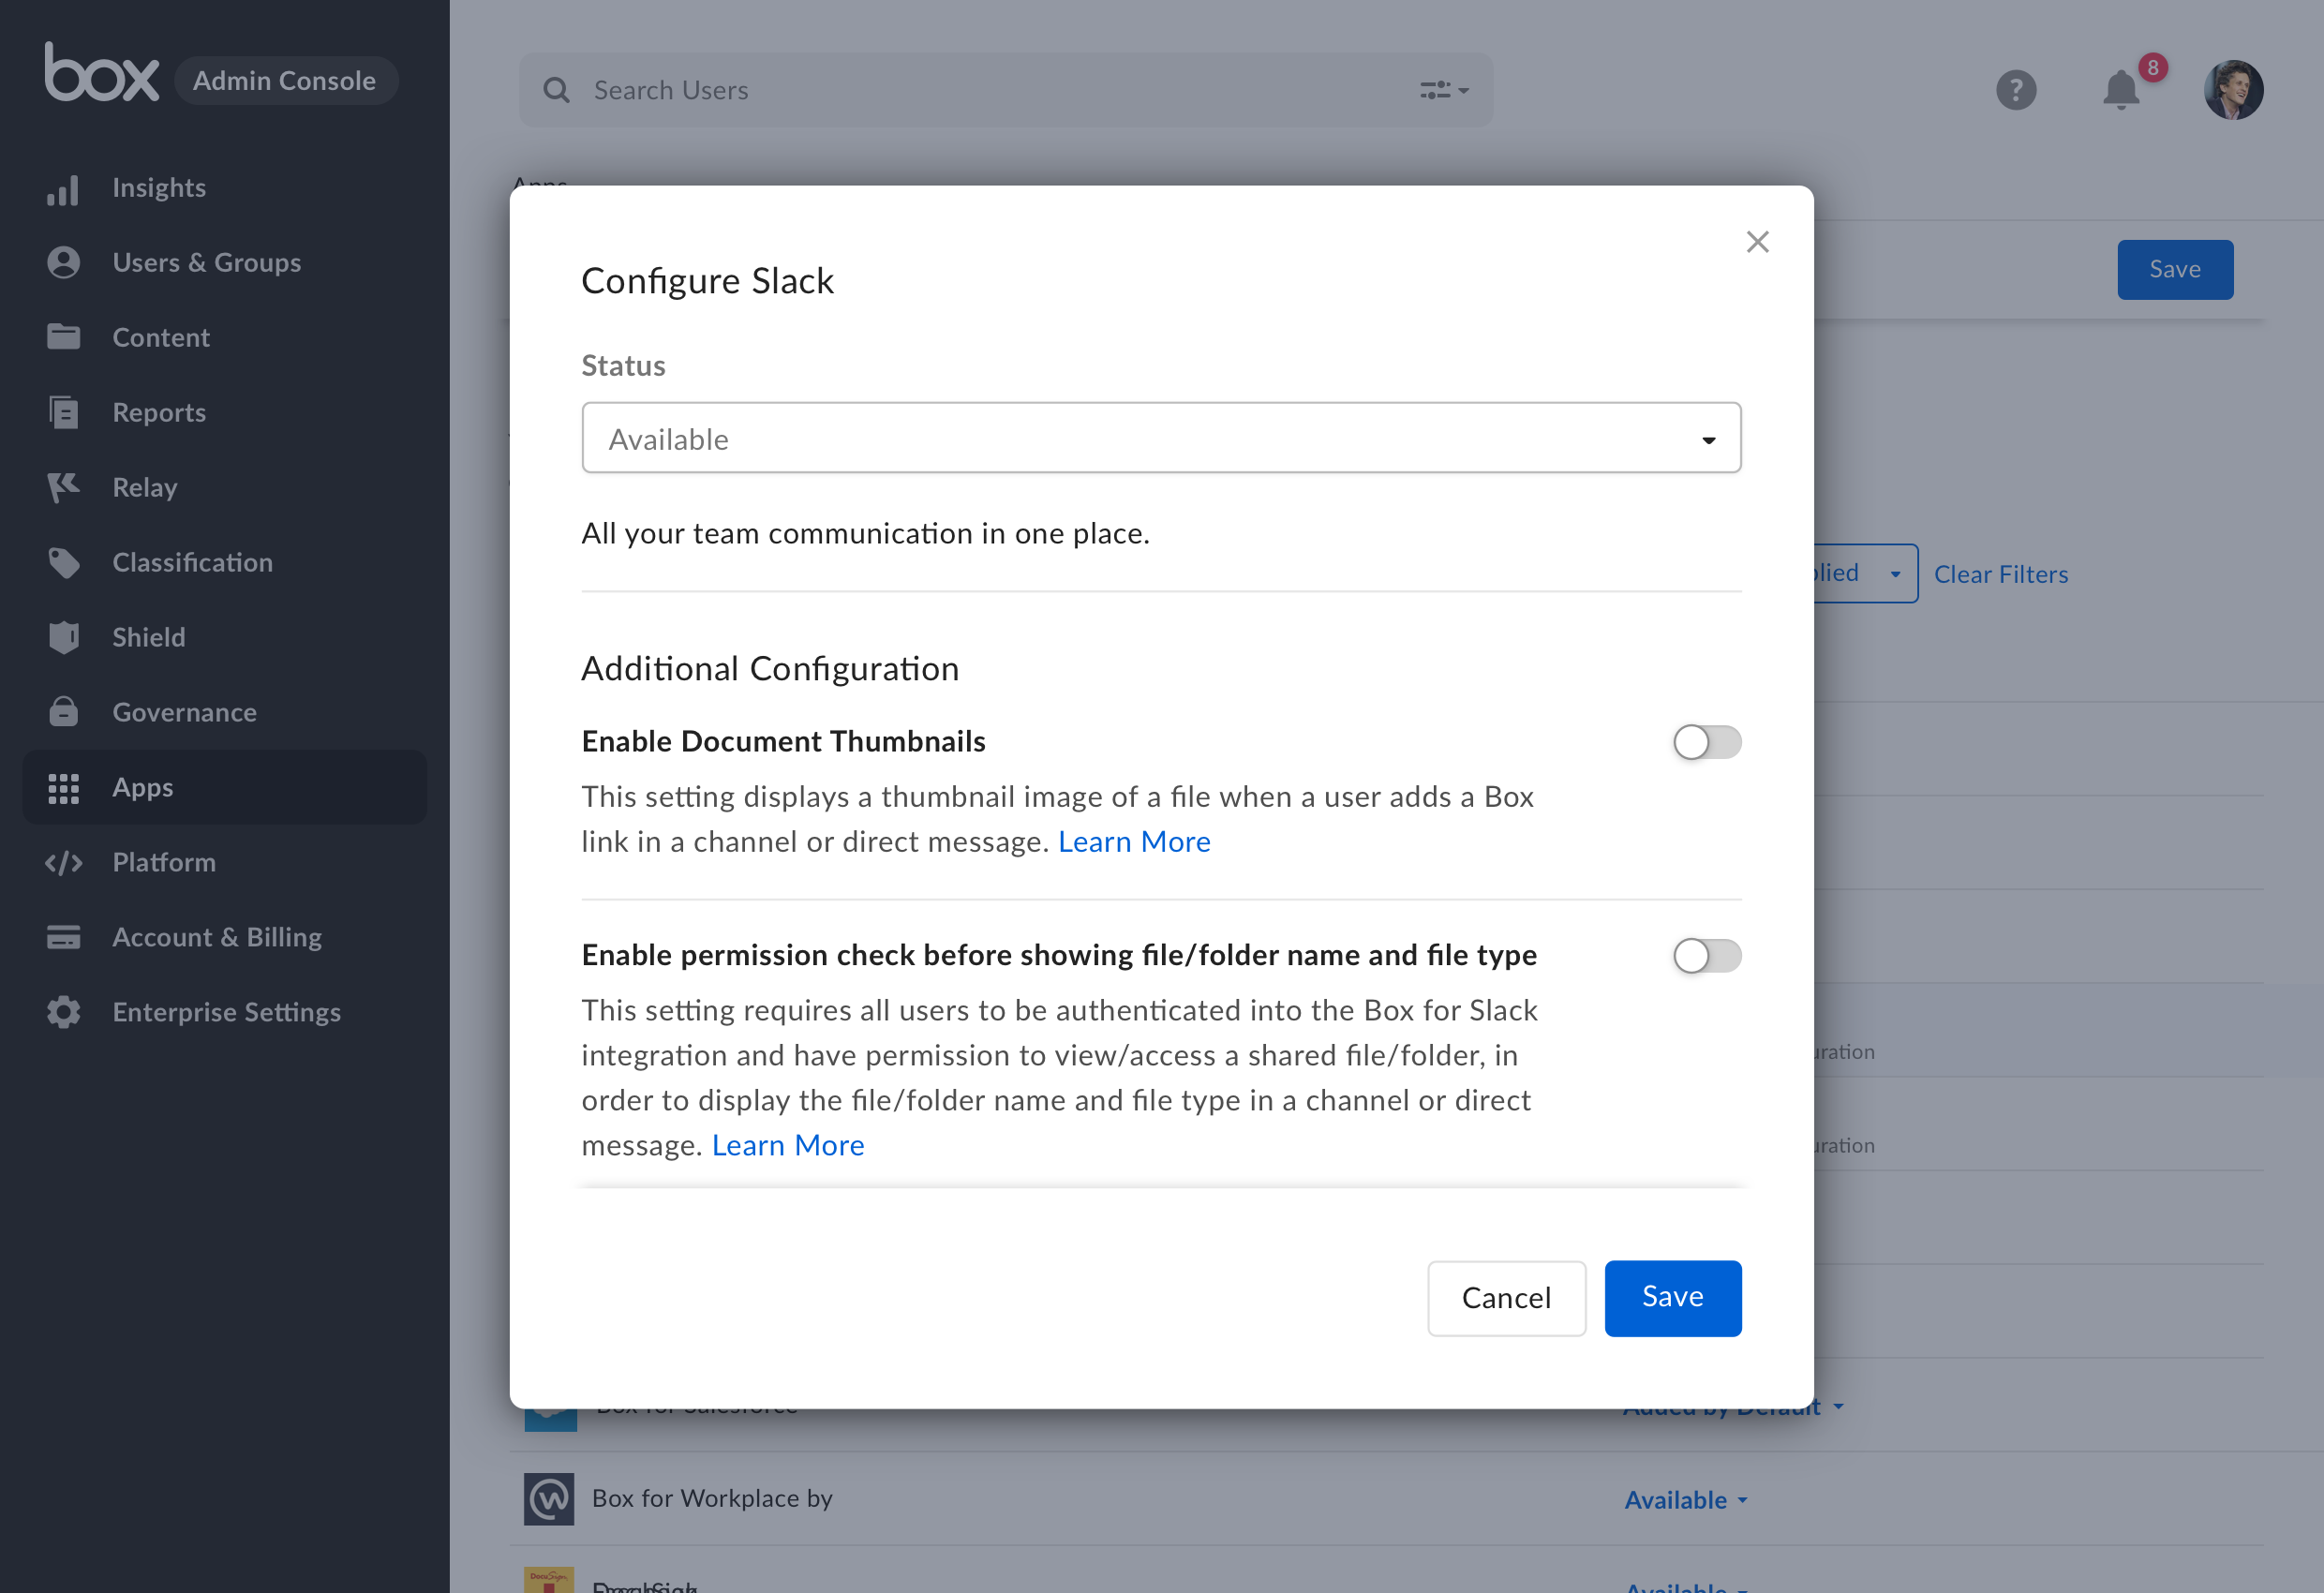Toggle Enable Document Thumbnails switch
This screenshot has height=1593, width=2324.
tap(1707, 742)
